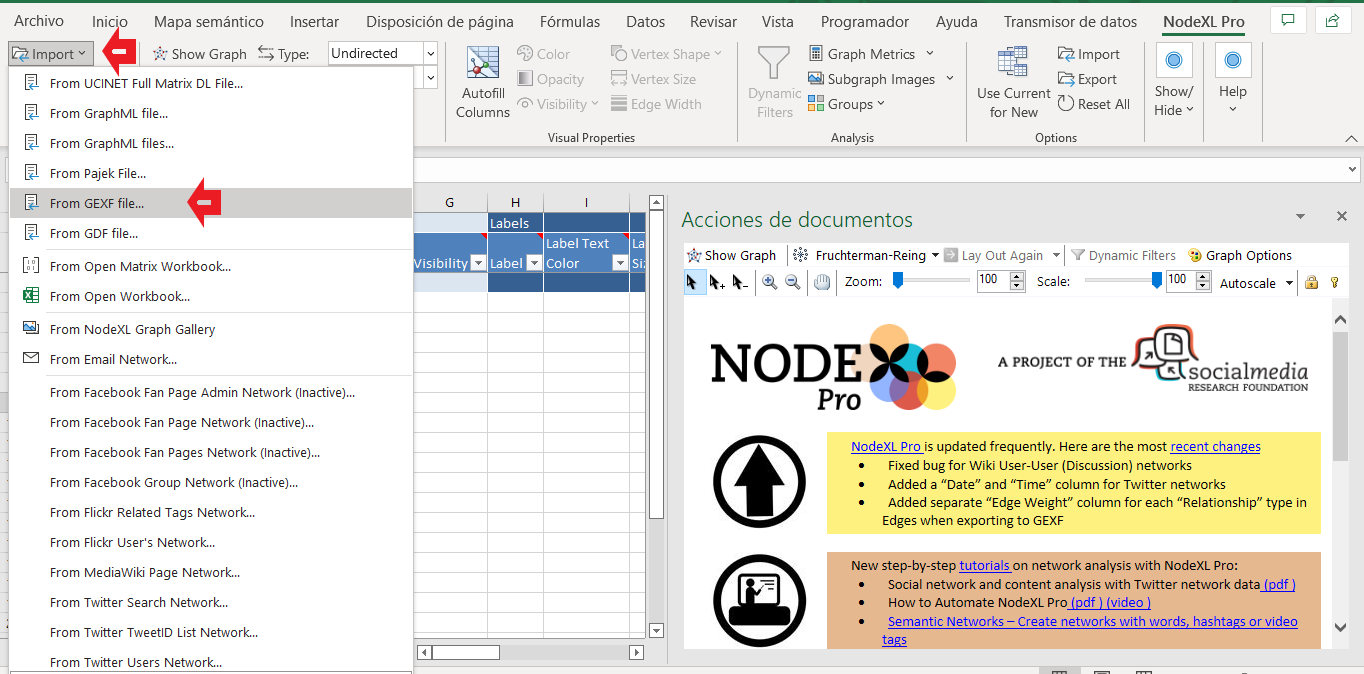Screen dimensions: 1364x674
Task: Click Reset All in Options group
Action: click(1093, 104)
